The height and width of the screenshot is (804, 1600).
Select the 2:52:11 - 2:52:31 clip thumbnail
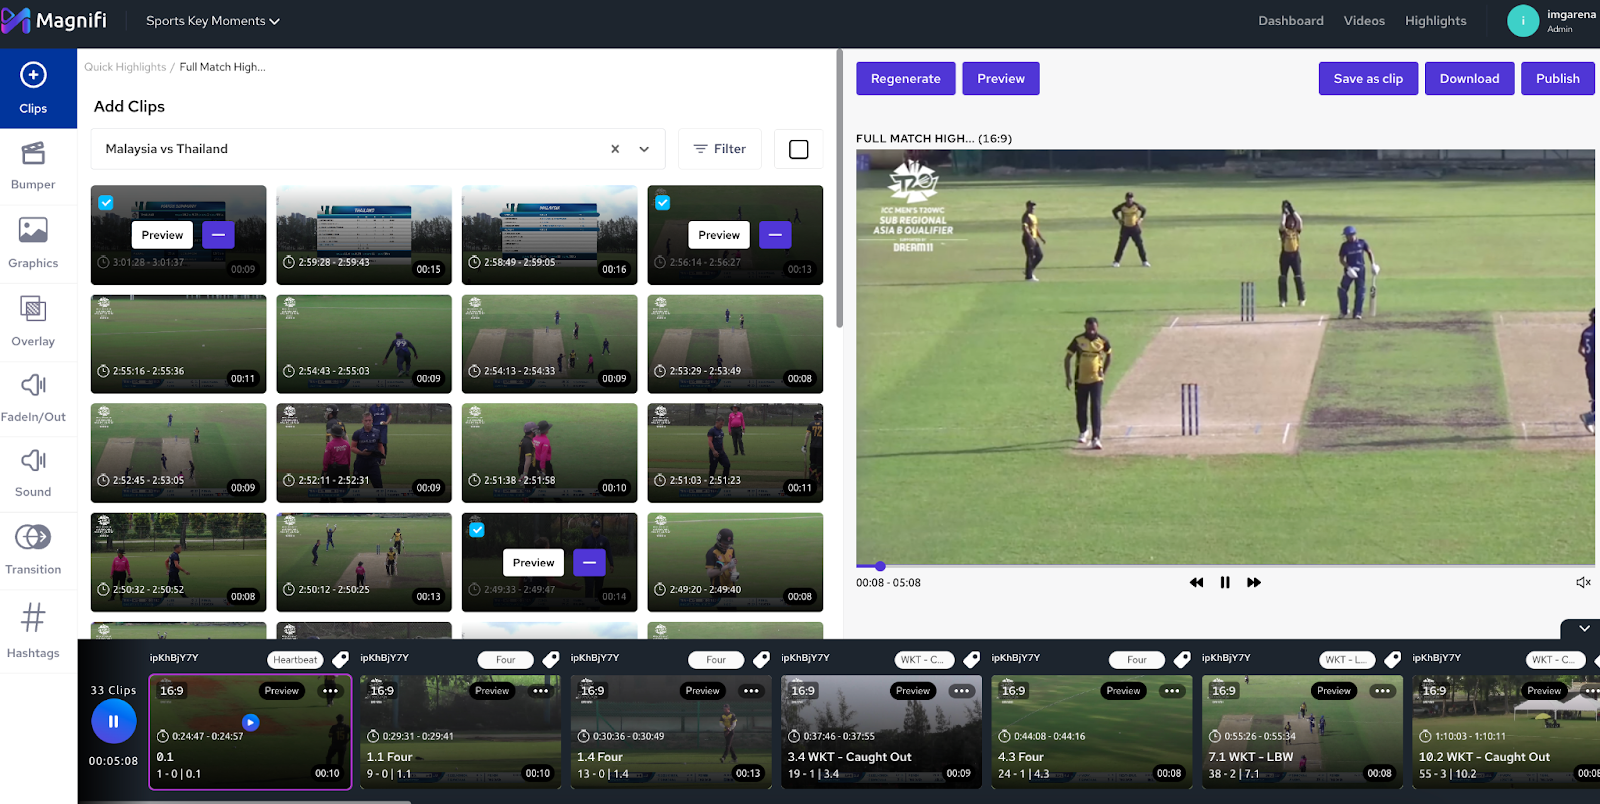click(364, 453)
